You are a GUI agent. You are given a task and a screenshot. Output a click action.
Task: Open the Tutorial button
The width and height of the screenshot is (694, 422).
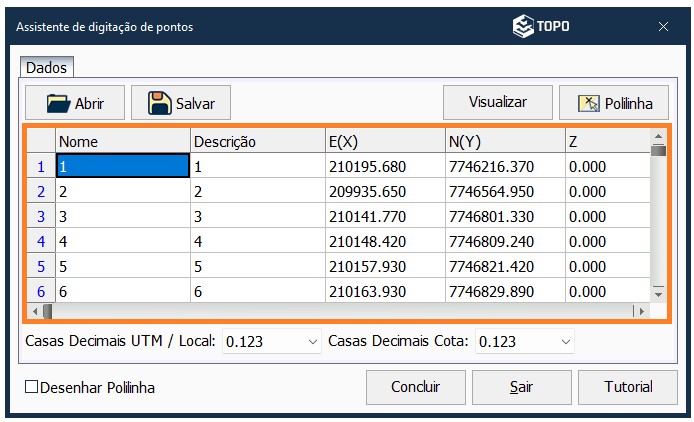point(628,387)
